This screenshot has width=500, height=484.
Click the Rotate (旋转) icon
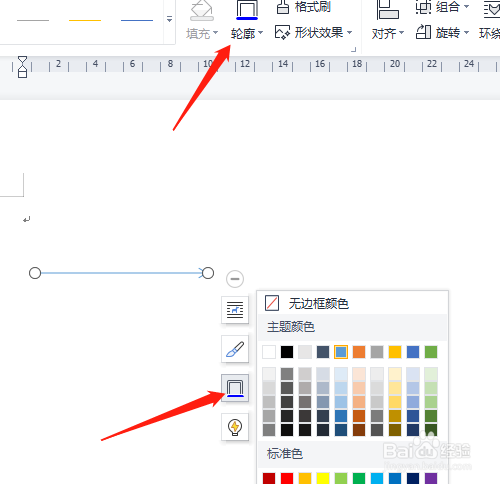point(423,32)
